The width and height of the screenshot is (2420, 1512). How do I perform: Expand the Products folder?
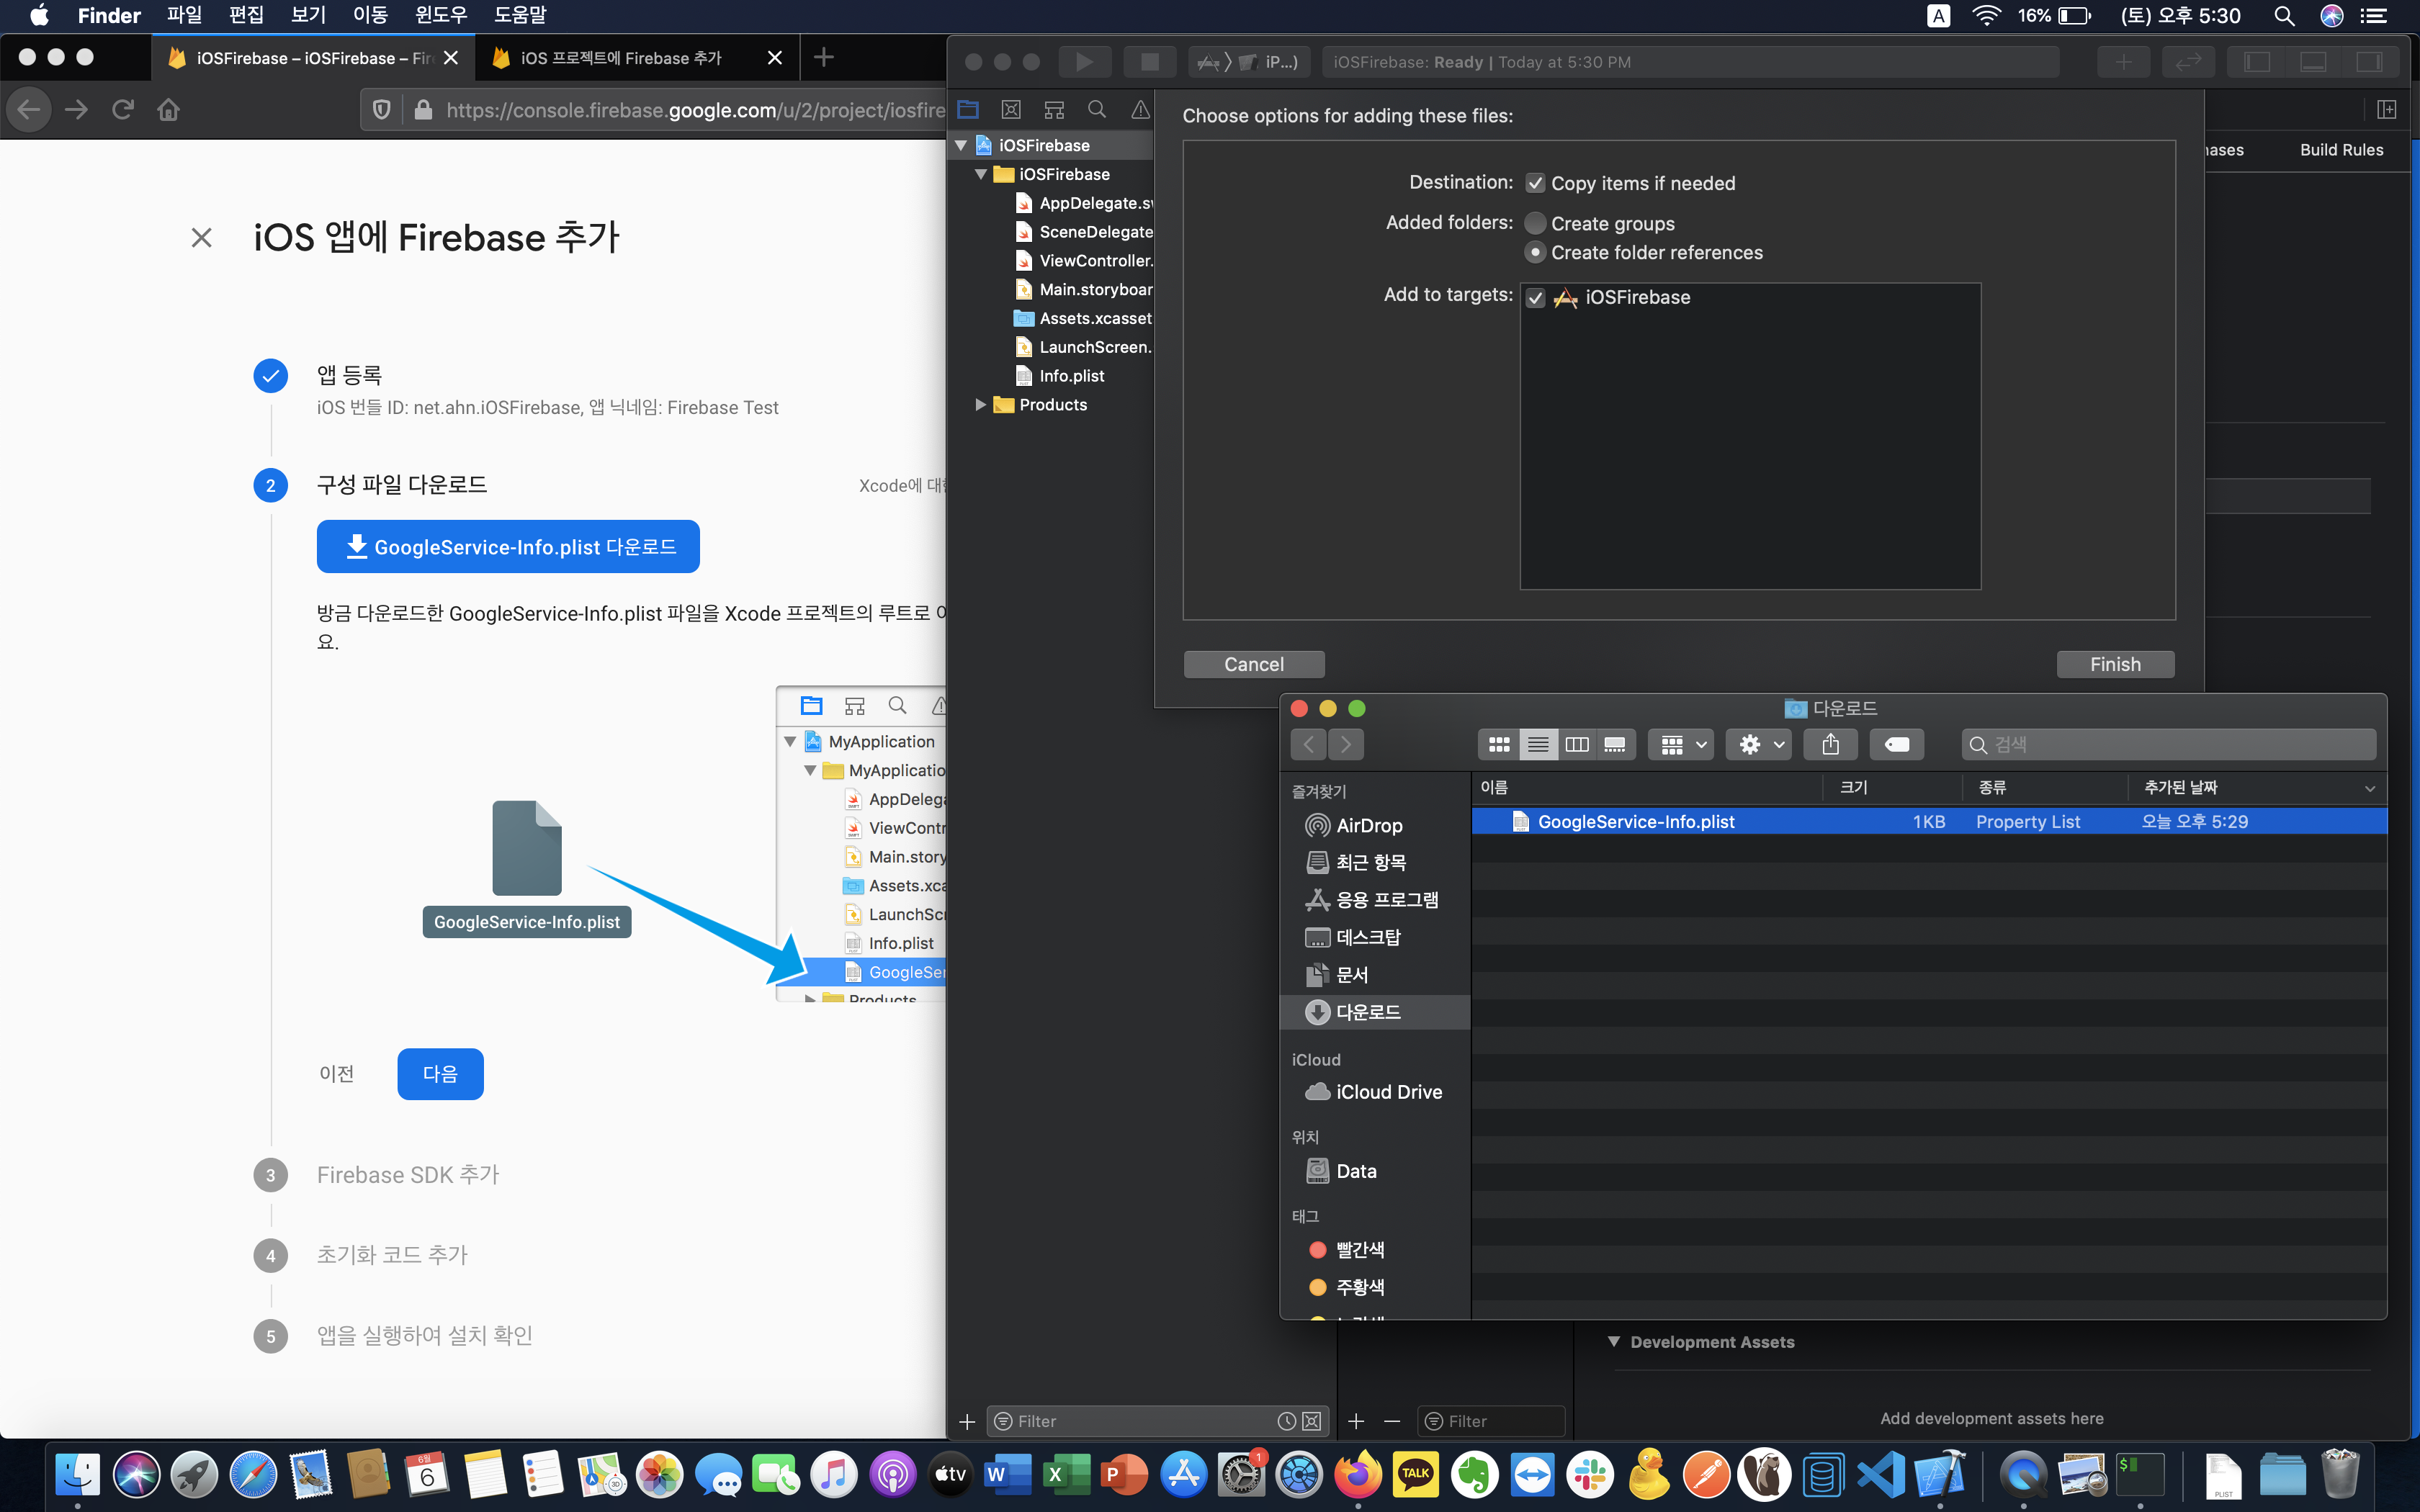click(x=980, y=405)
